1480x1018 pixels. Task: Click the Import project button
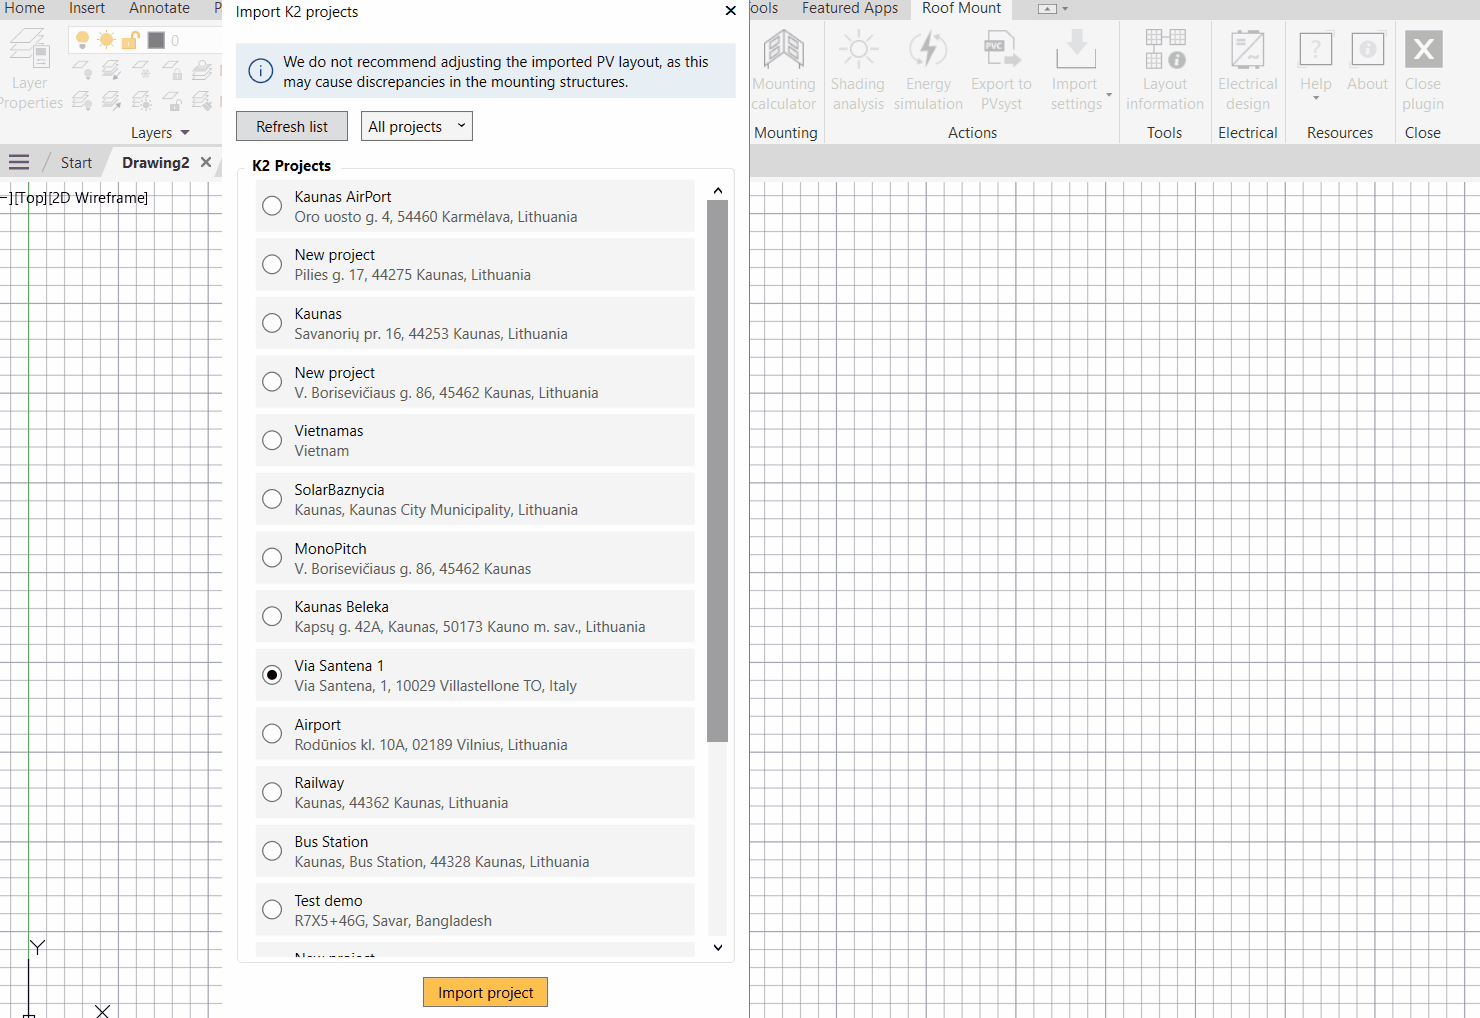[485, 992]
